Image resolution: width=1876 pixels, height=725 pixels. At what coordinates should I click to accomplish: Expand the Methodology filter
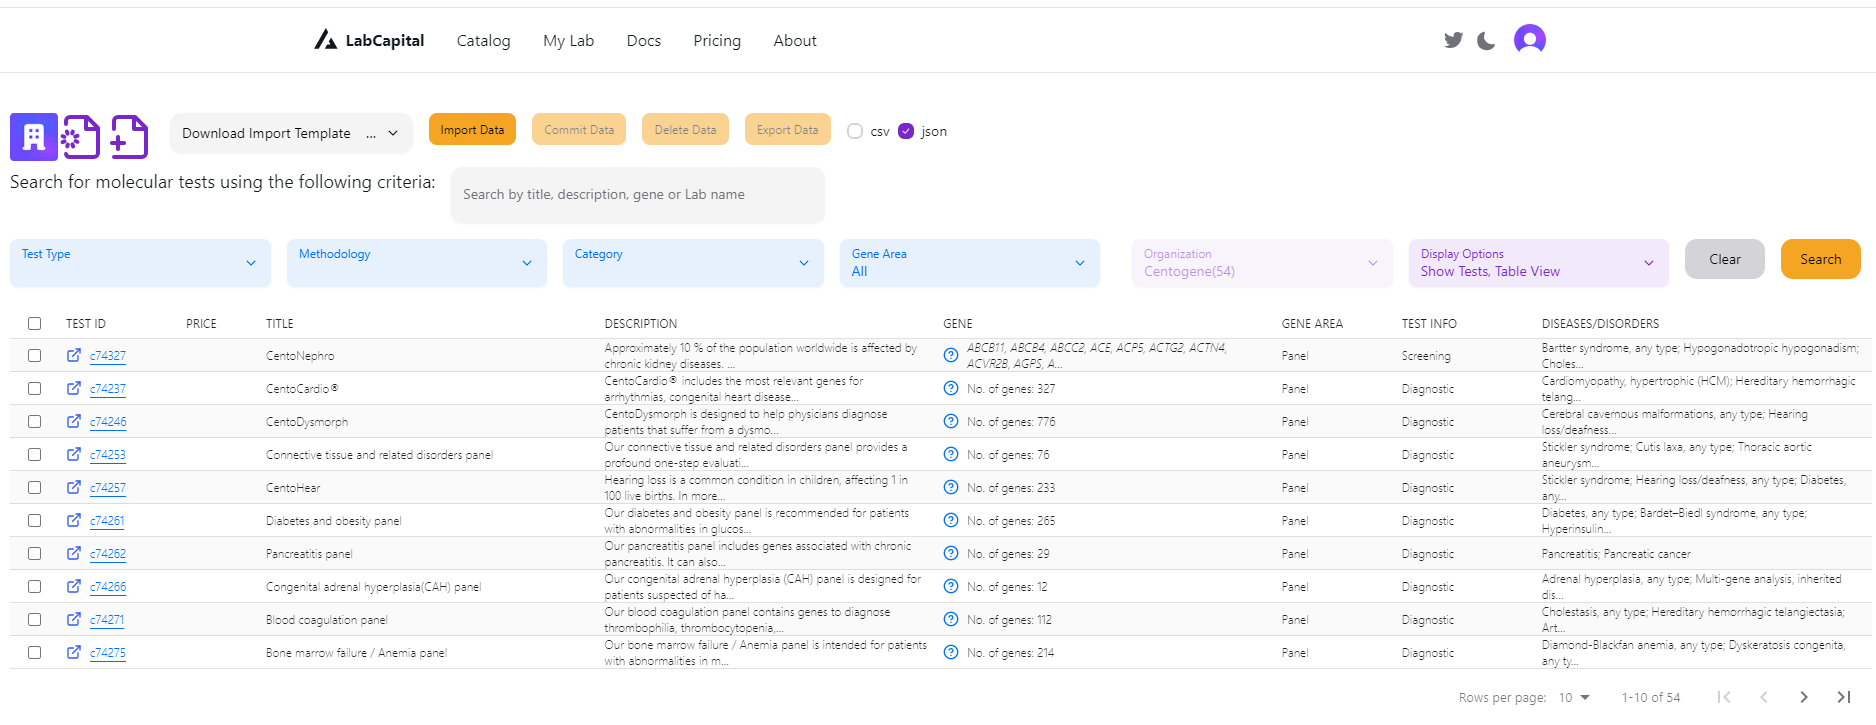[417, 263]
